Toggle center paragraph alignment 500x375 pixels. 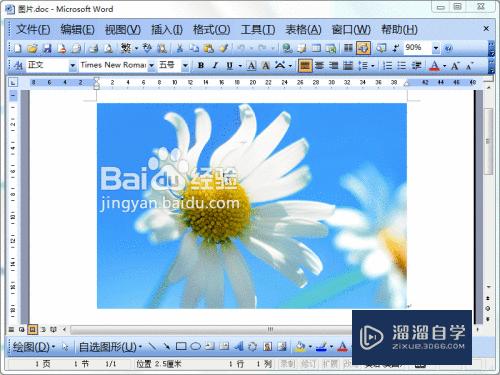319,66
